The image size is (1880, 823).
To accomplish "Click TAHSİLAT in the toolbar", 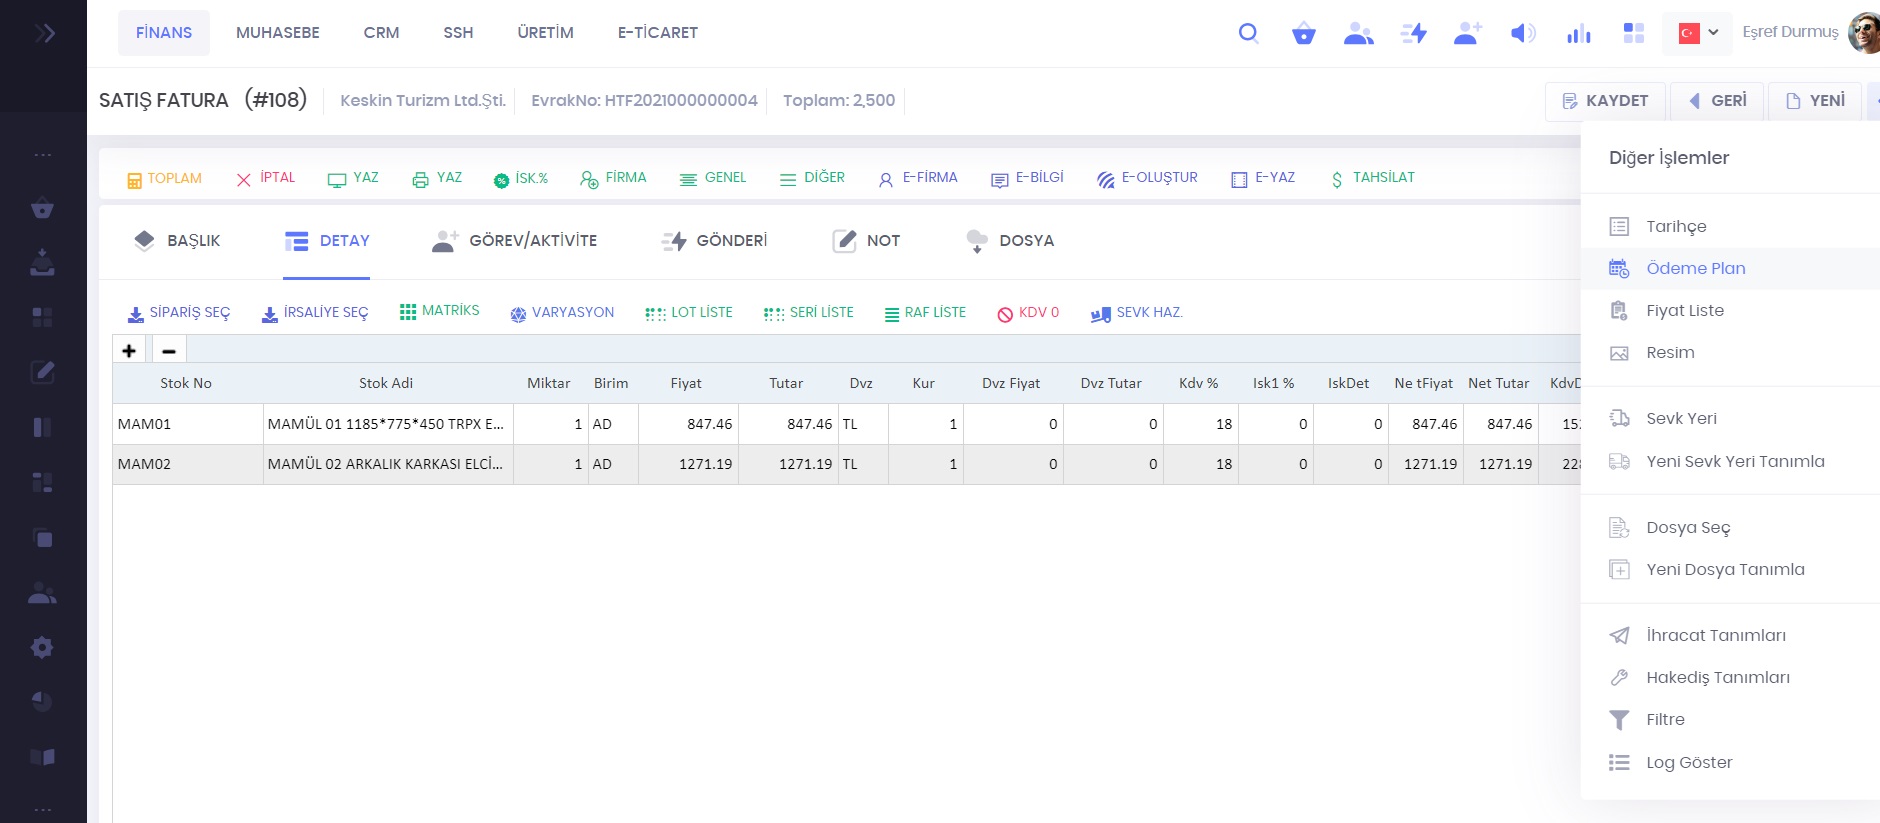I will tap(1372, 178).
